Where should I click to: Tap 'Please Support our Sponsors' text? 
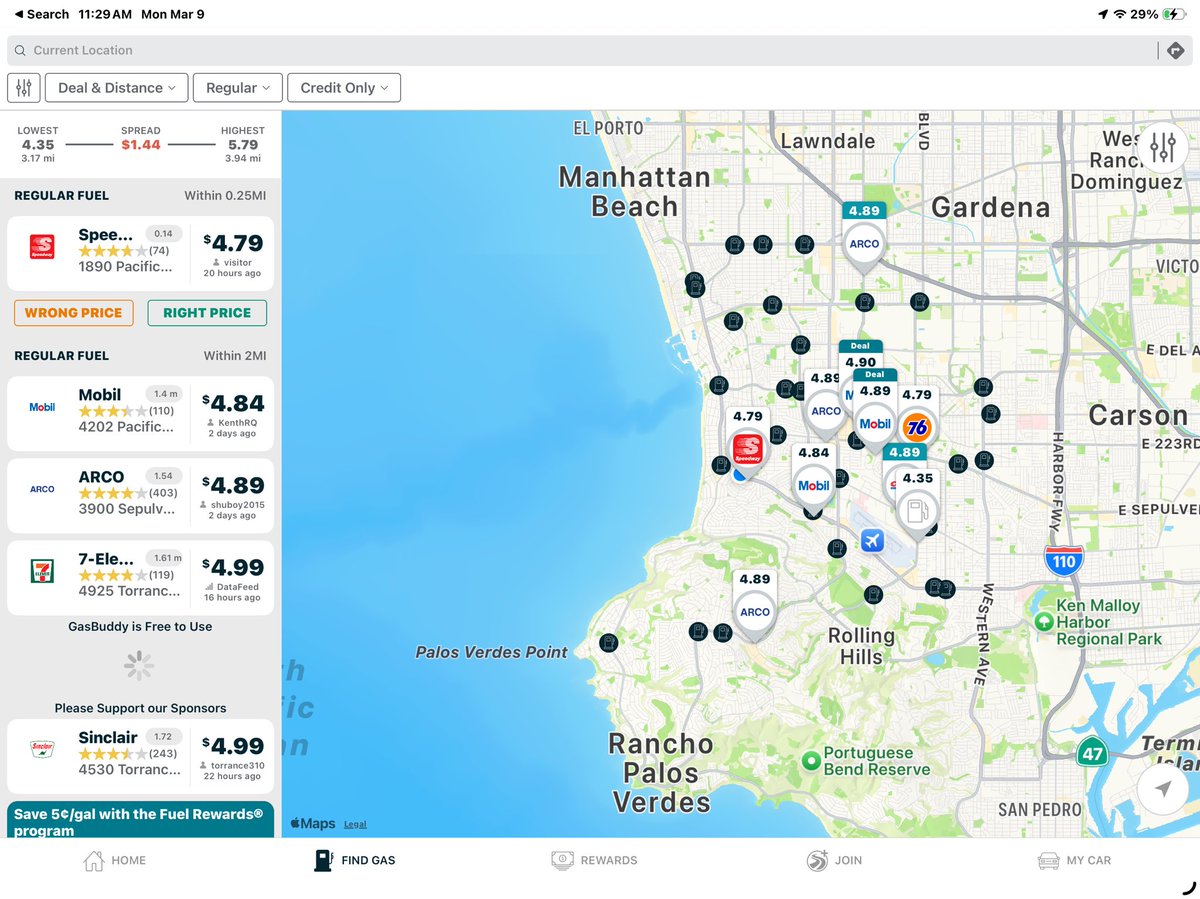coord(140,708)
